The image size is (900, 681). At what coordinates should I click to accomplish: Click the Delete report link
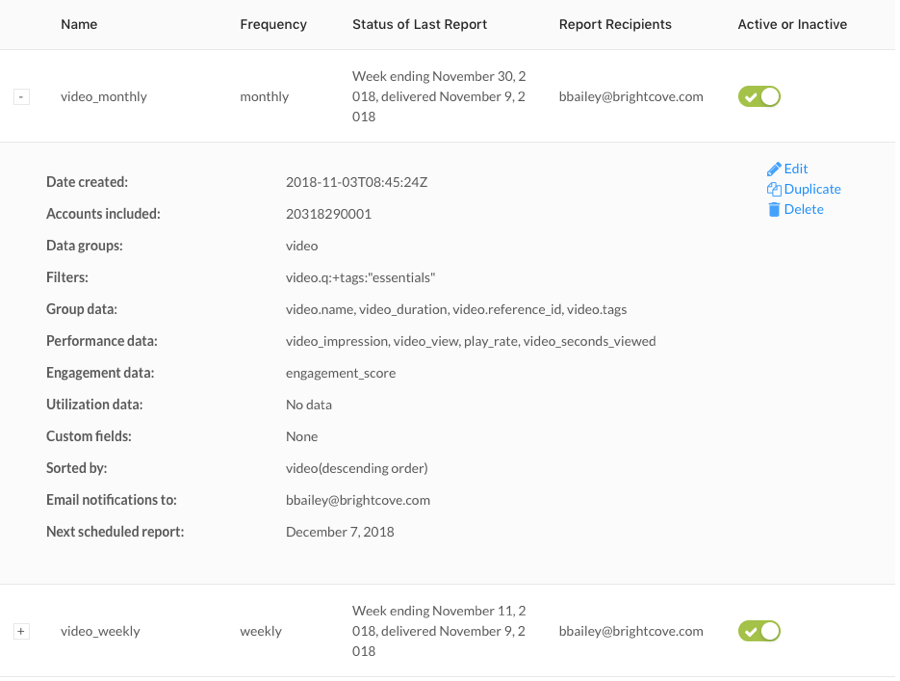coord(804,210)
